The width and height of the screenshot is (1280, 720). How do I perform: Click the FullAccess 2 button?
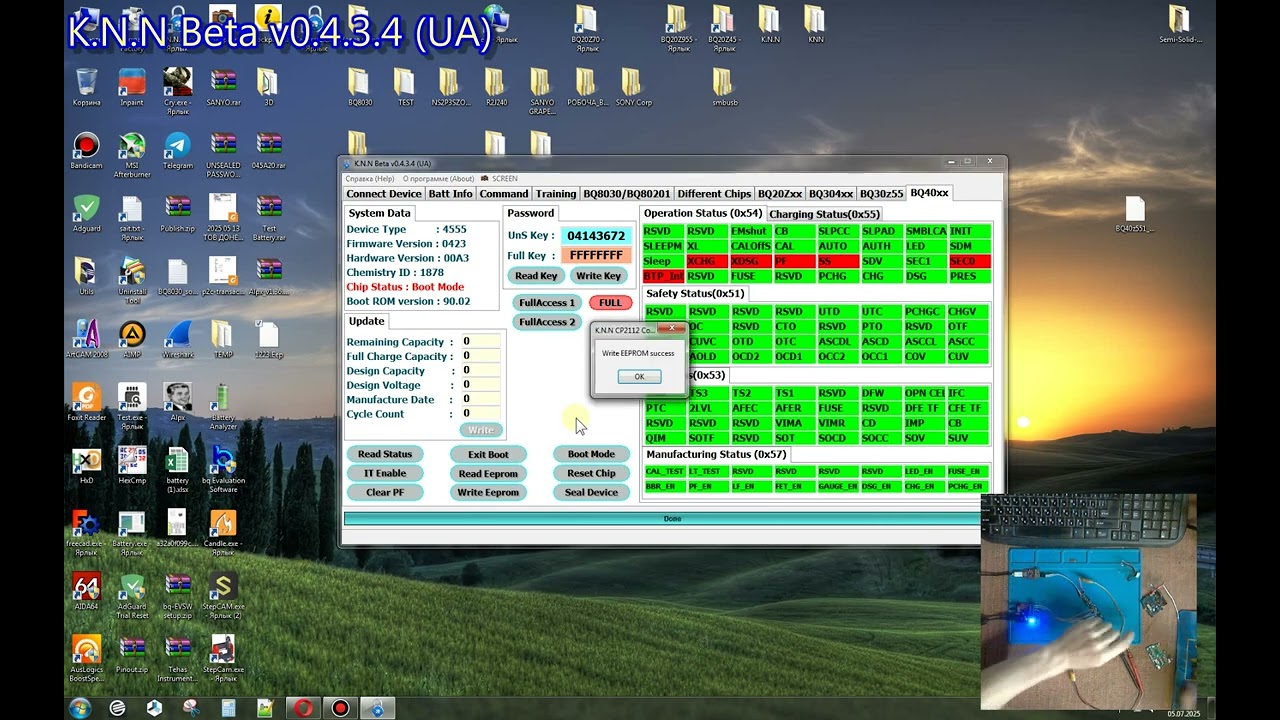coord(547,322)
